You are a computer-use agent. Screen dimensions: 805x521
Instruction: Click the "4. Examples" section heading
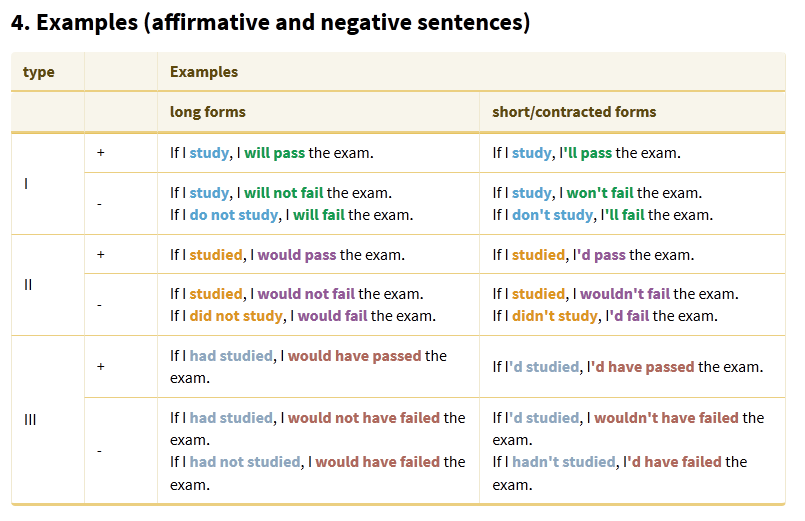[x=270, y=22]
